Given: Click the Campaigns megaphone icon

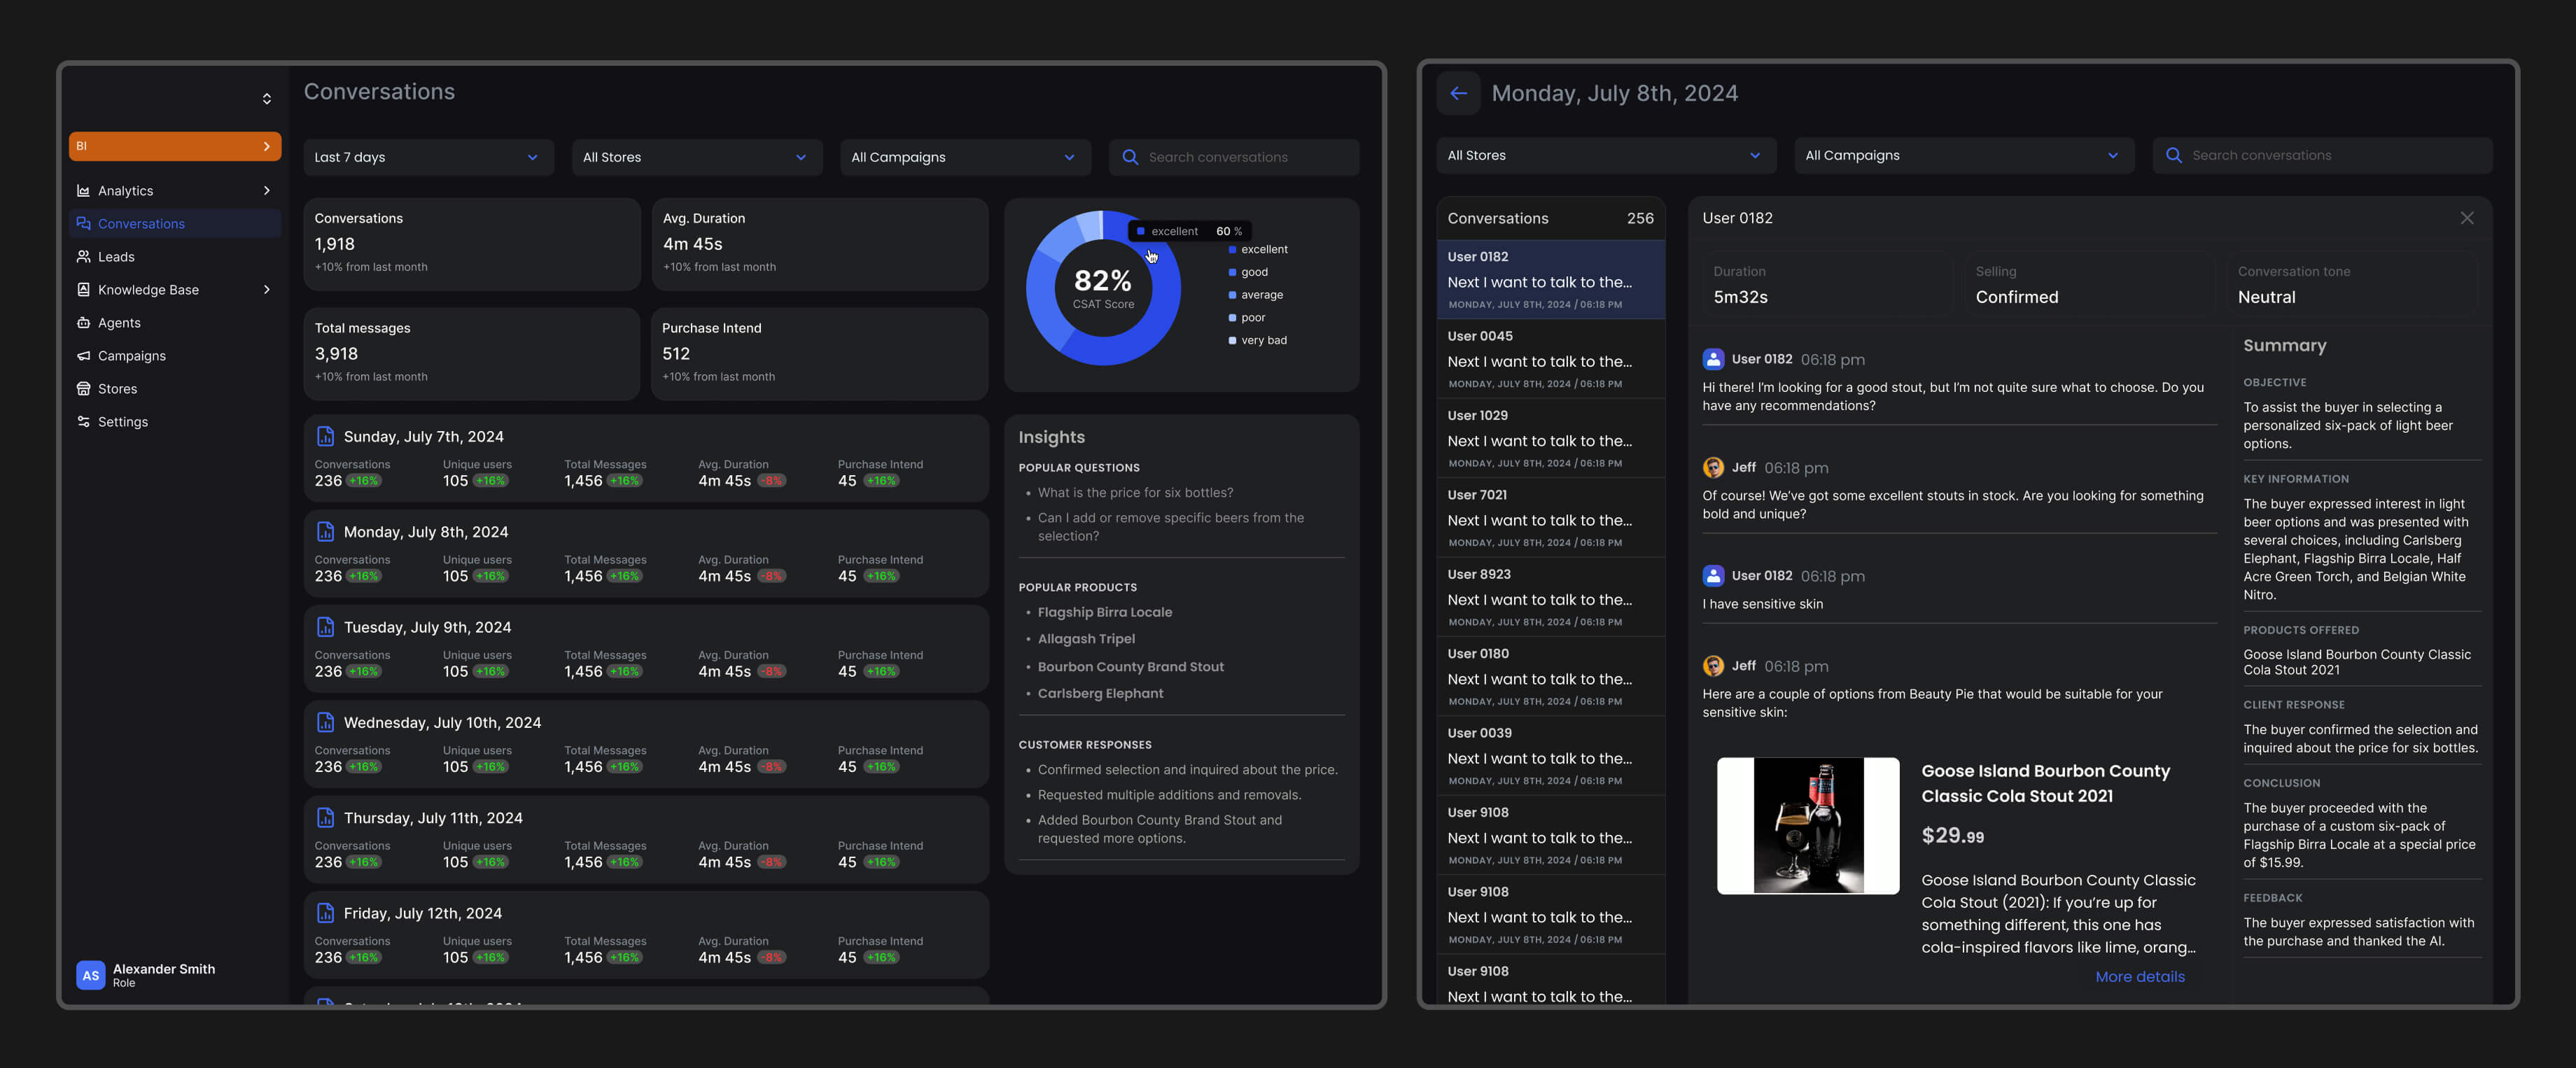Looking at the screenshot, I should click(84, 356).
